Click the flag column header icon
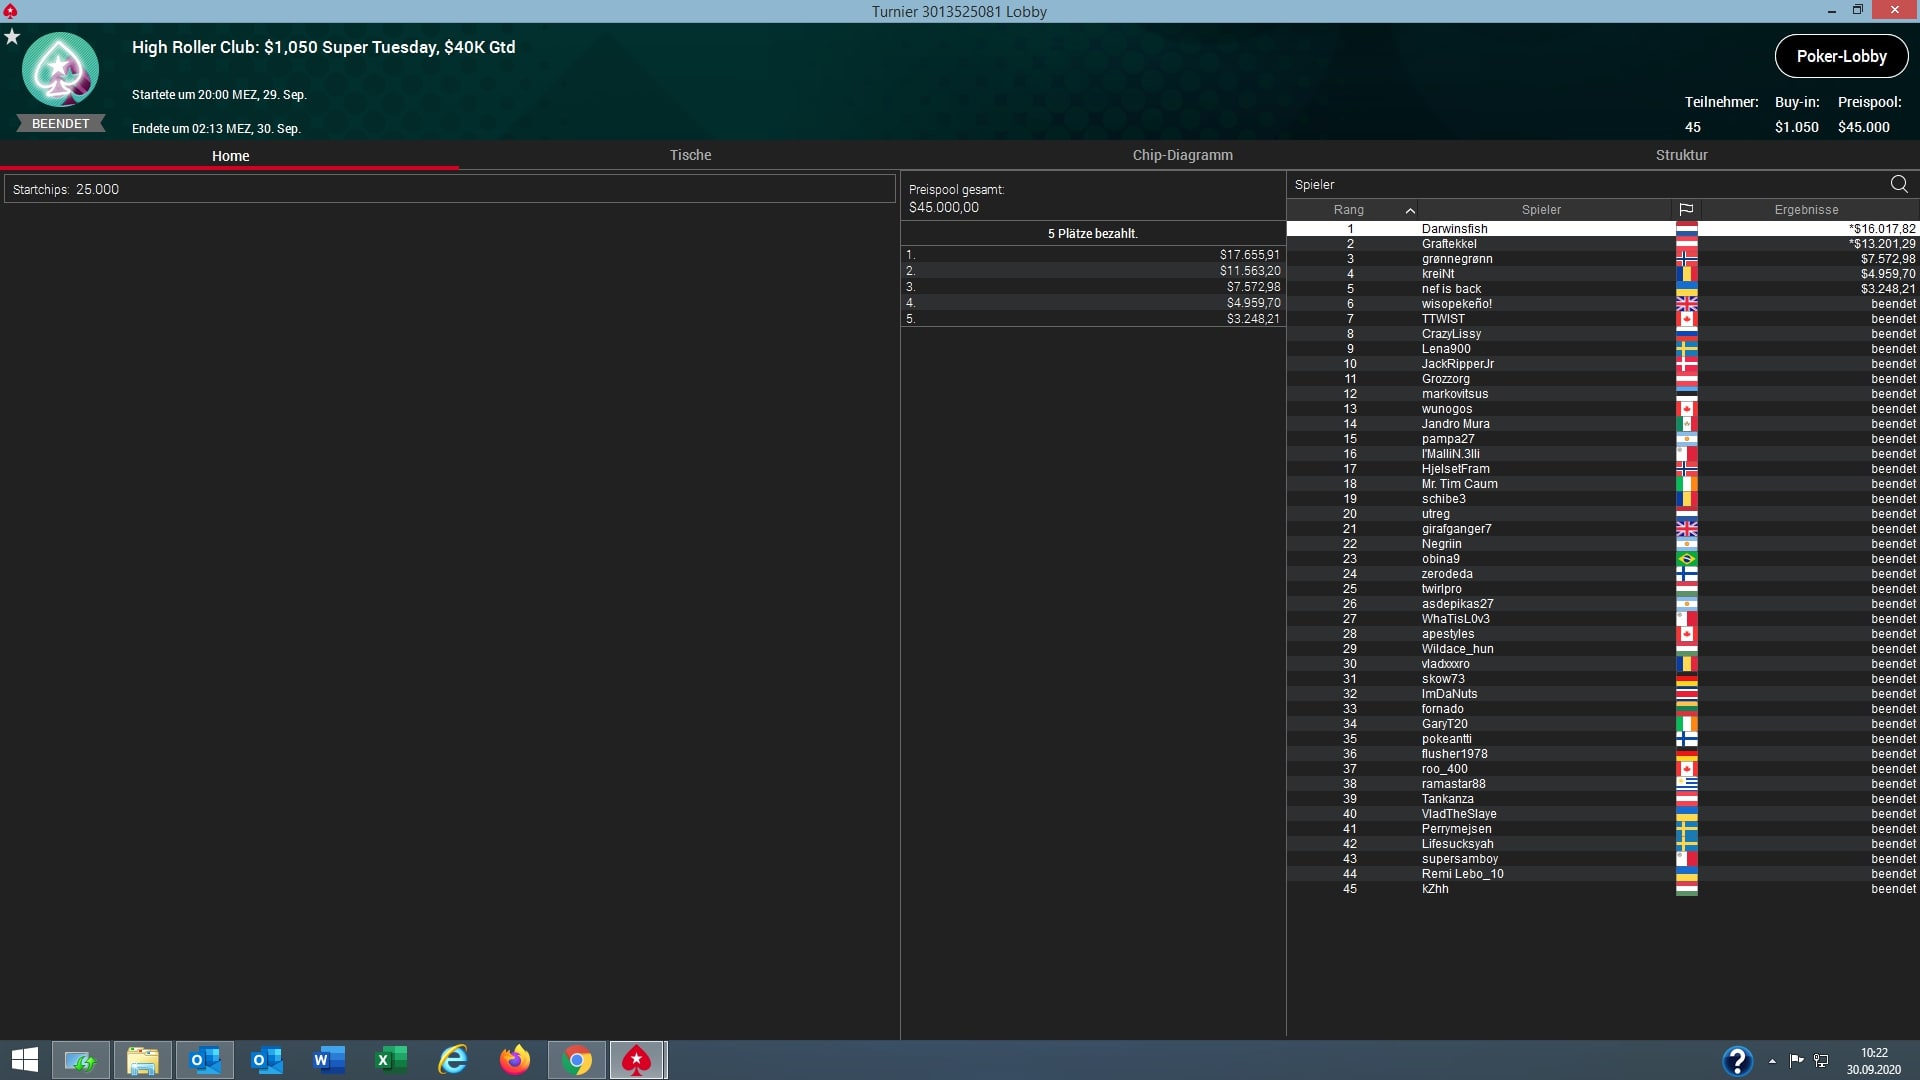The image size is (1920, 1080). click(x=1686, y=210)
